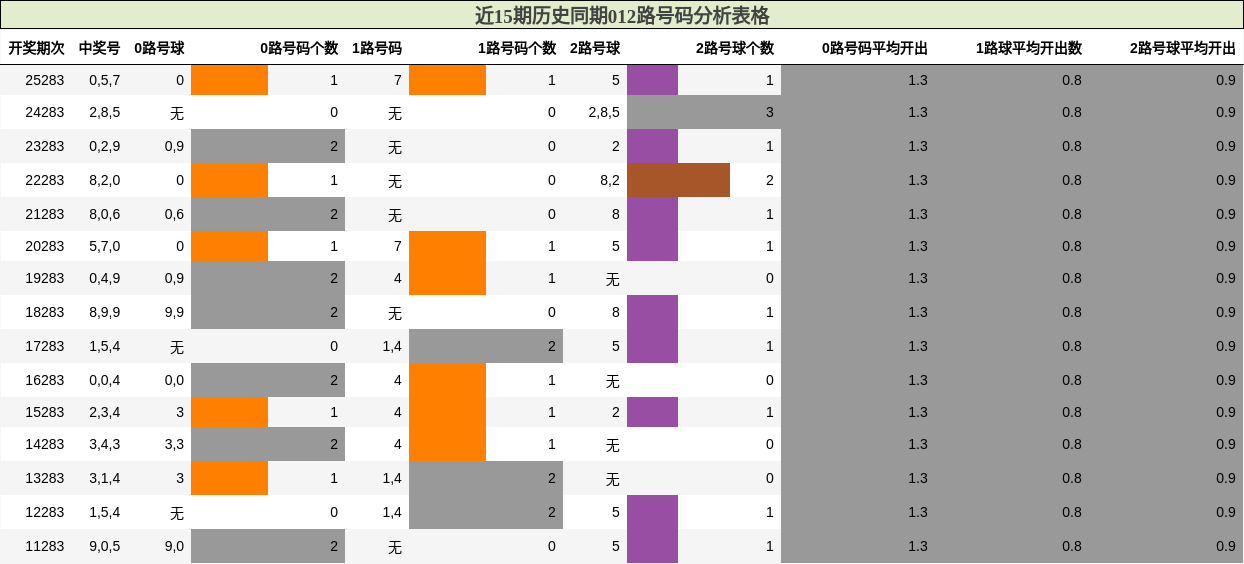The height and width of the screenshot is (564, 1244).
Task: Select period cell 13283
Action: click(x=45, y=478)
